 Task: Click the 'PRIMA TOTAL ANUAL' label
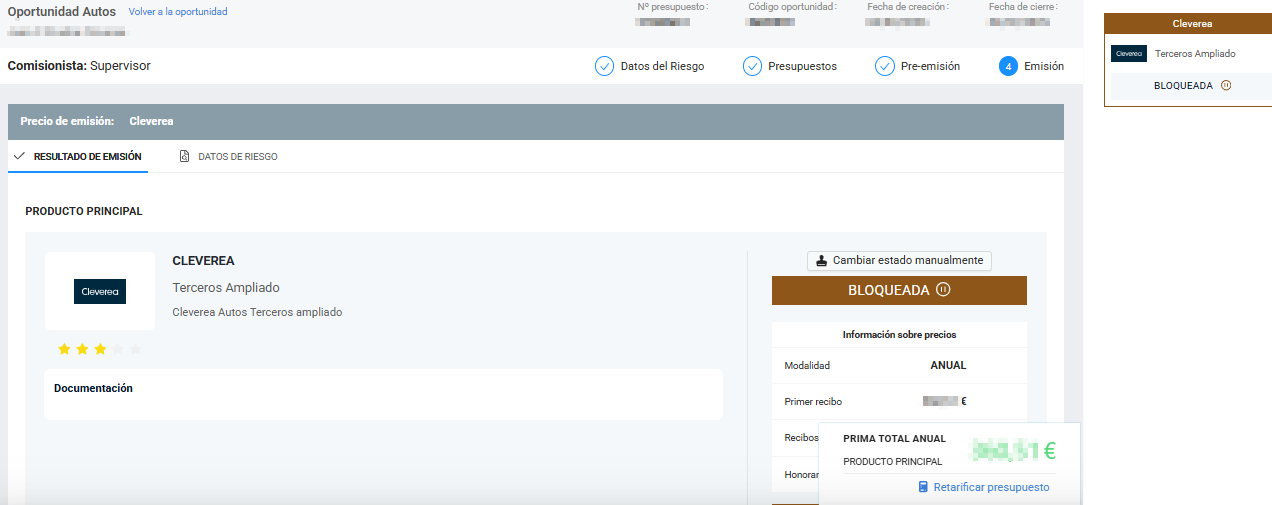point(894,439)
